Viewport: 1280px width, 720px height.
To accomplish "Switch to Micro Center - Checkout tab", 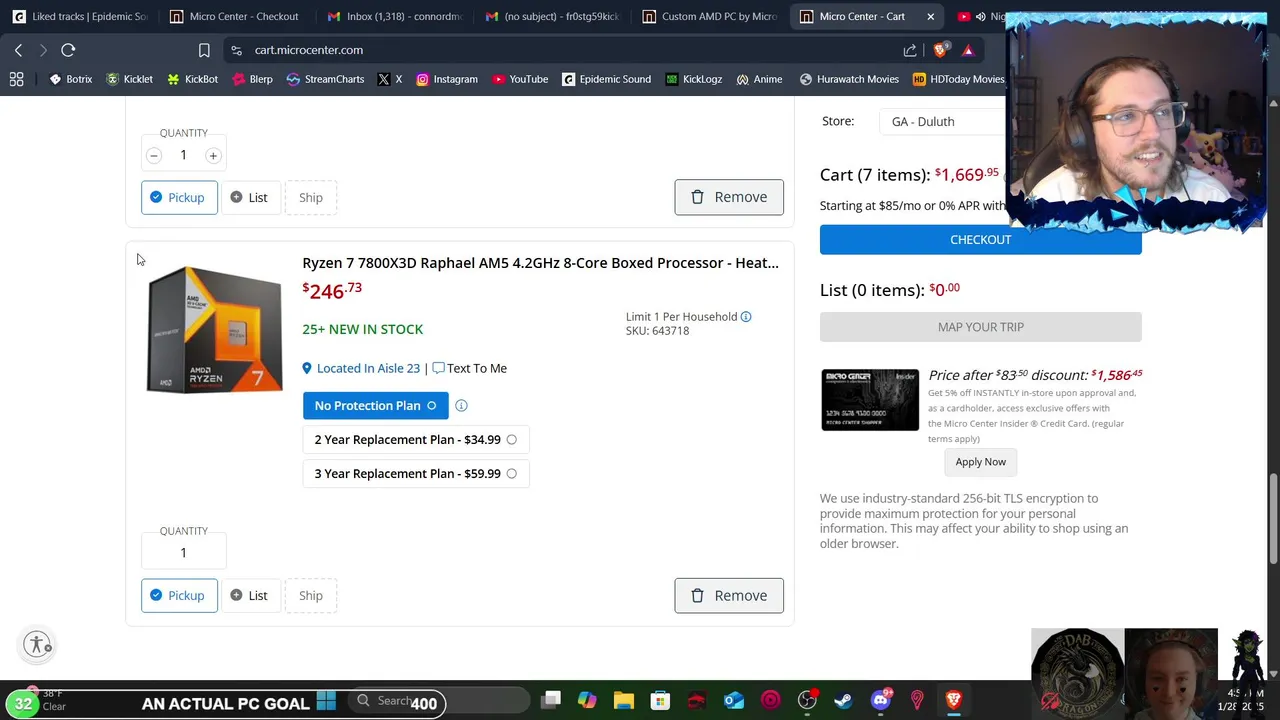I will [234, 16].
